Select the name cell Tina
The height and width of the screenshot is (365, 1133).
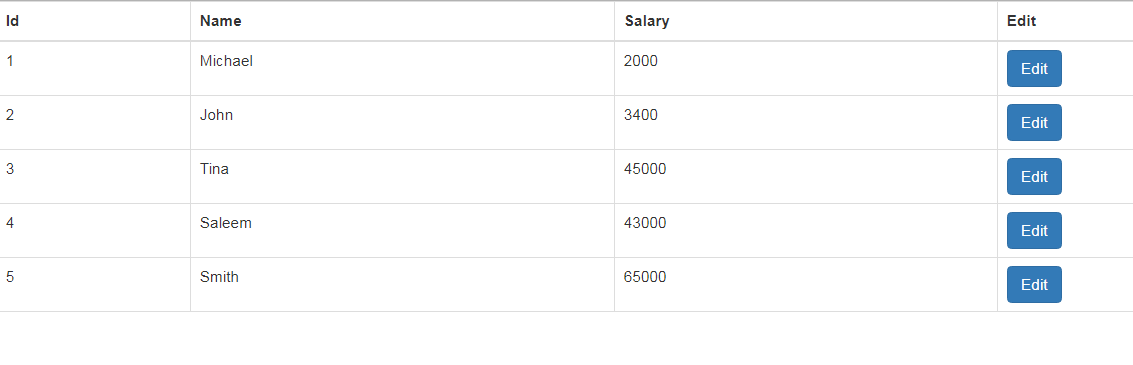click(215, 169)
